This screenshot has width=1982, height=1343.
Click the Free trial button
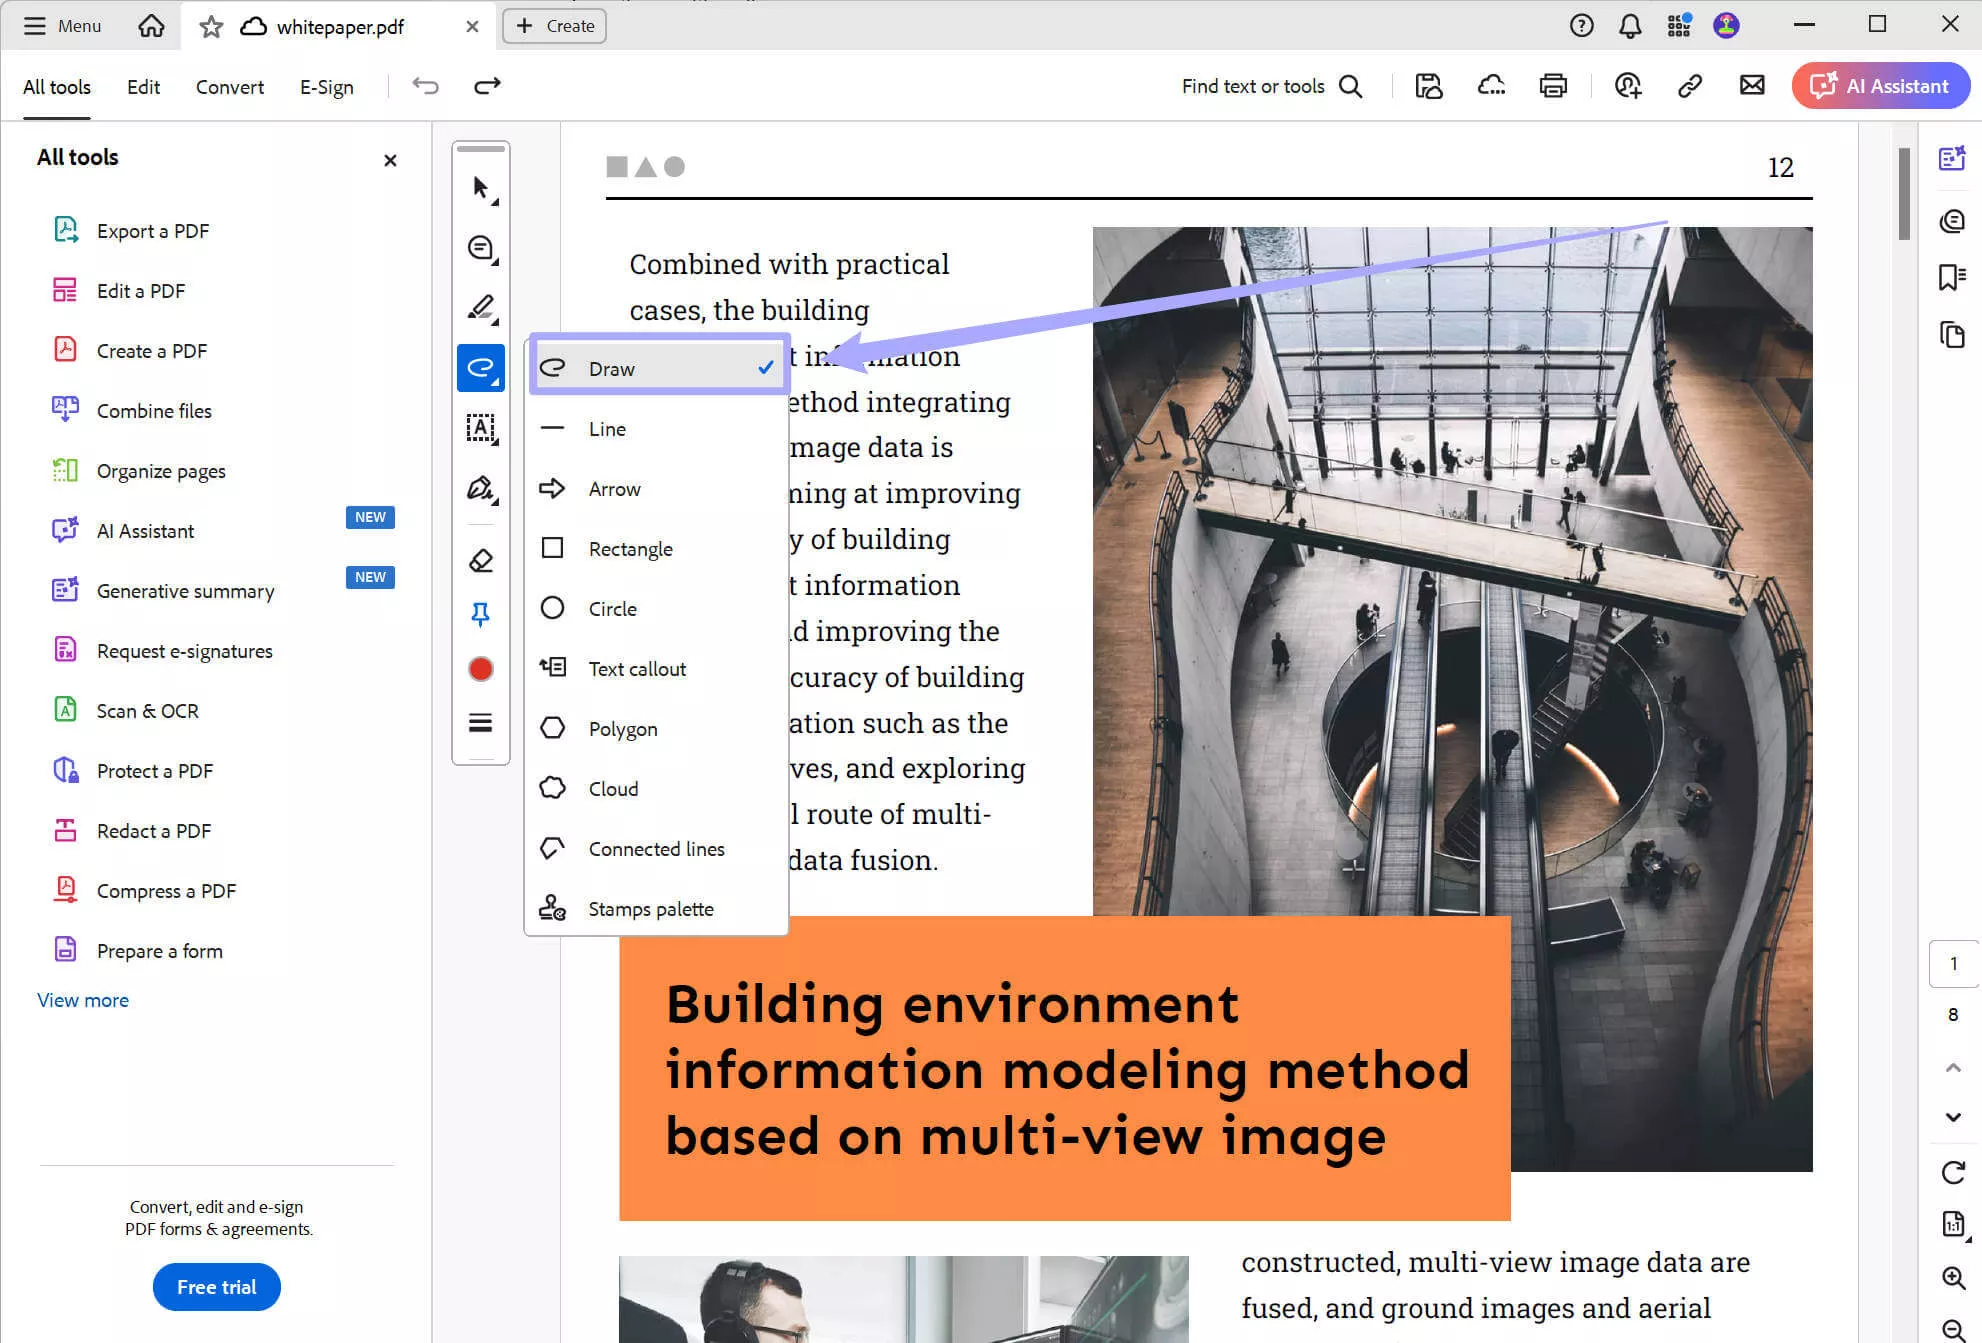pyautogui.click(x=216, y=1287)
